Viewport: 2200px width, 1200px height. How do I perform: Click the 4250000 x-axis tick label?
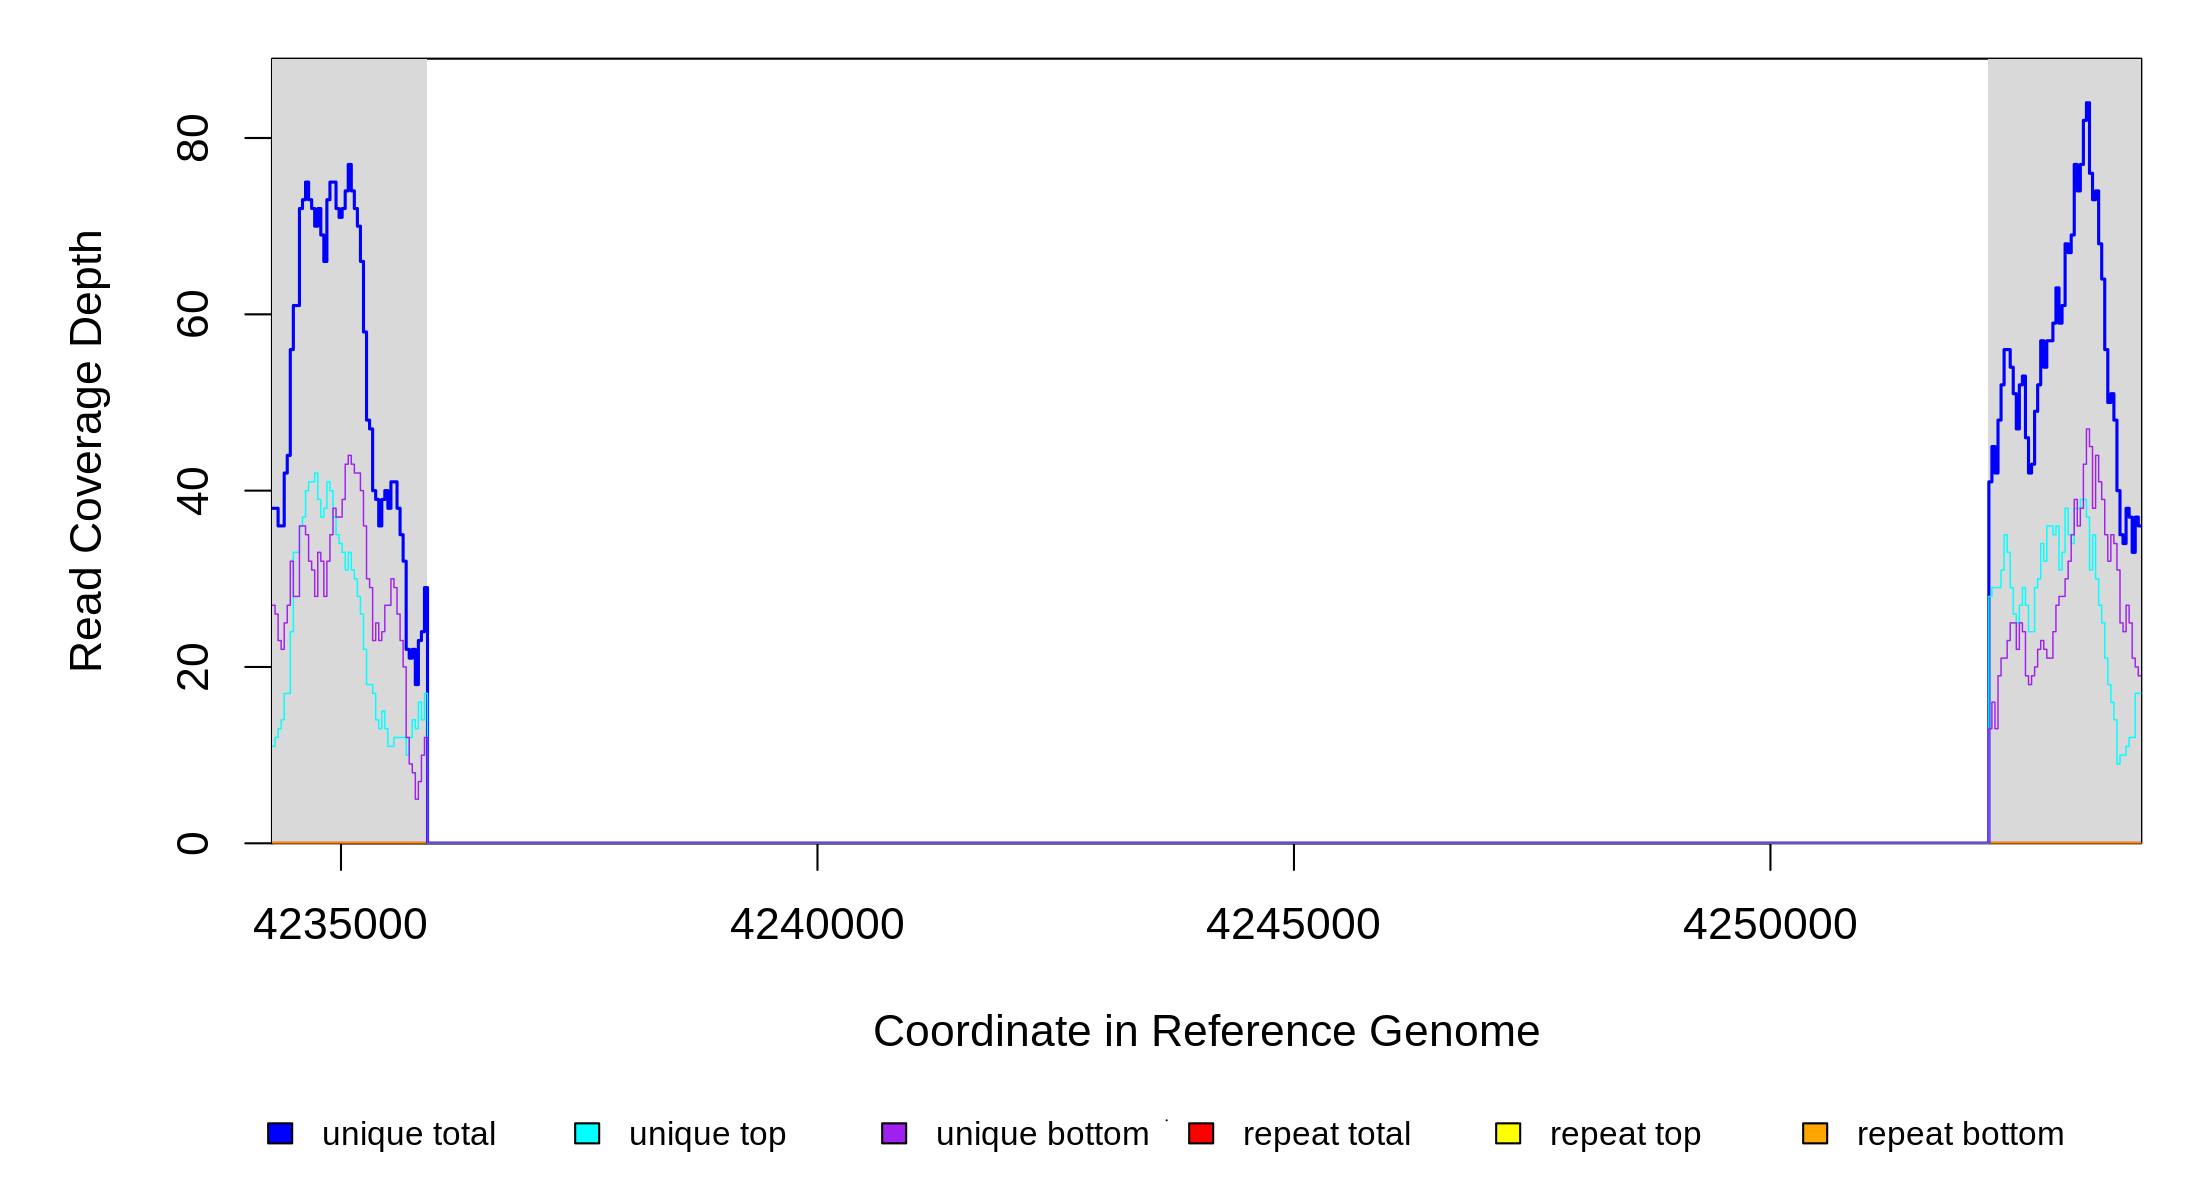tap(1770, 925)
